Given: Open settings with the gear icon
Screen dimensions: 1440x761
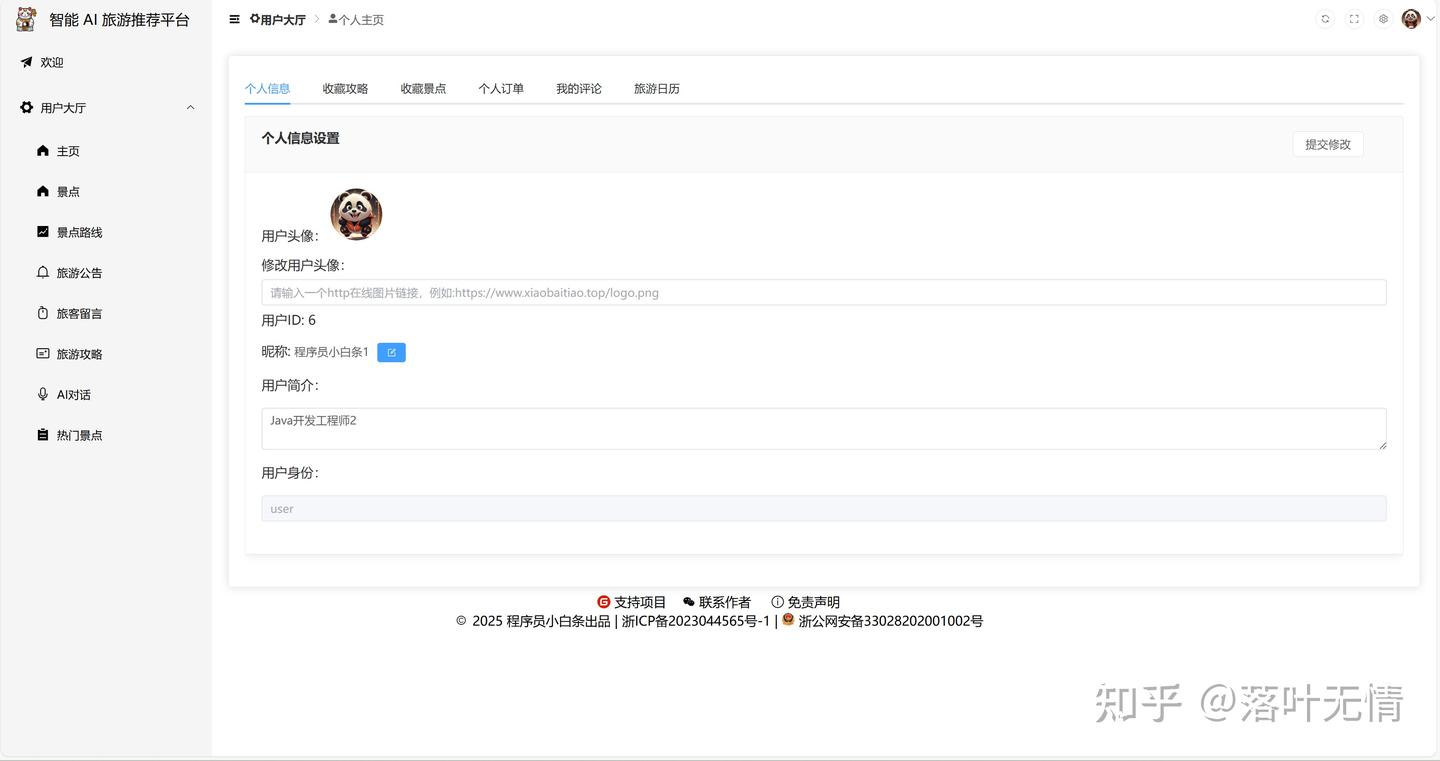Looking at the screenshot, I should tap(1384, 18).
